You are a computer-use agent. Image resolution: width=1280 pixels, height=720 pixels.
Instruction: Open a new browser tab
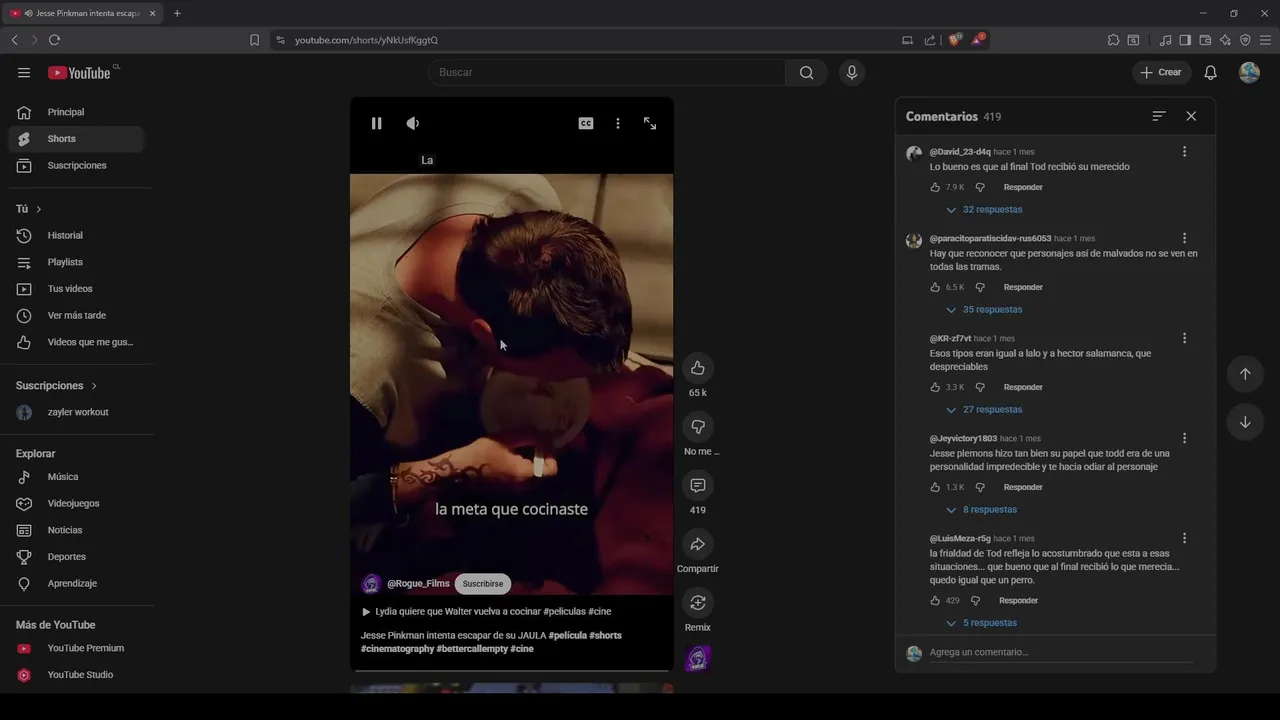click(x=177, y=13)
